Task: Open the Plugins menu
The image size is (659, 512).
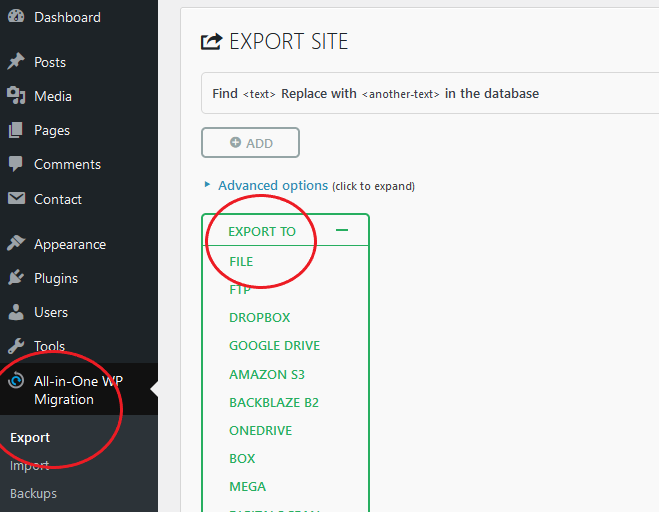Action: (x=56, y=278)
